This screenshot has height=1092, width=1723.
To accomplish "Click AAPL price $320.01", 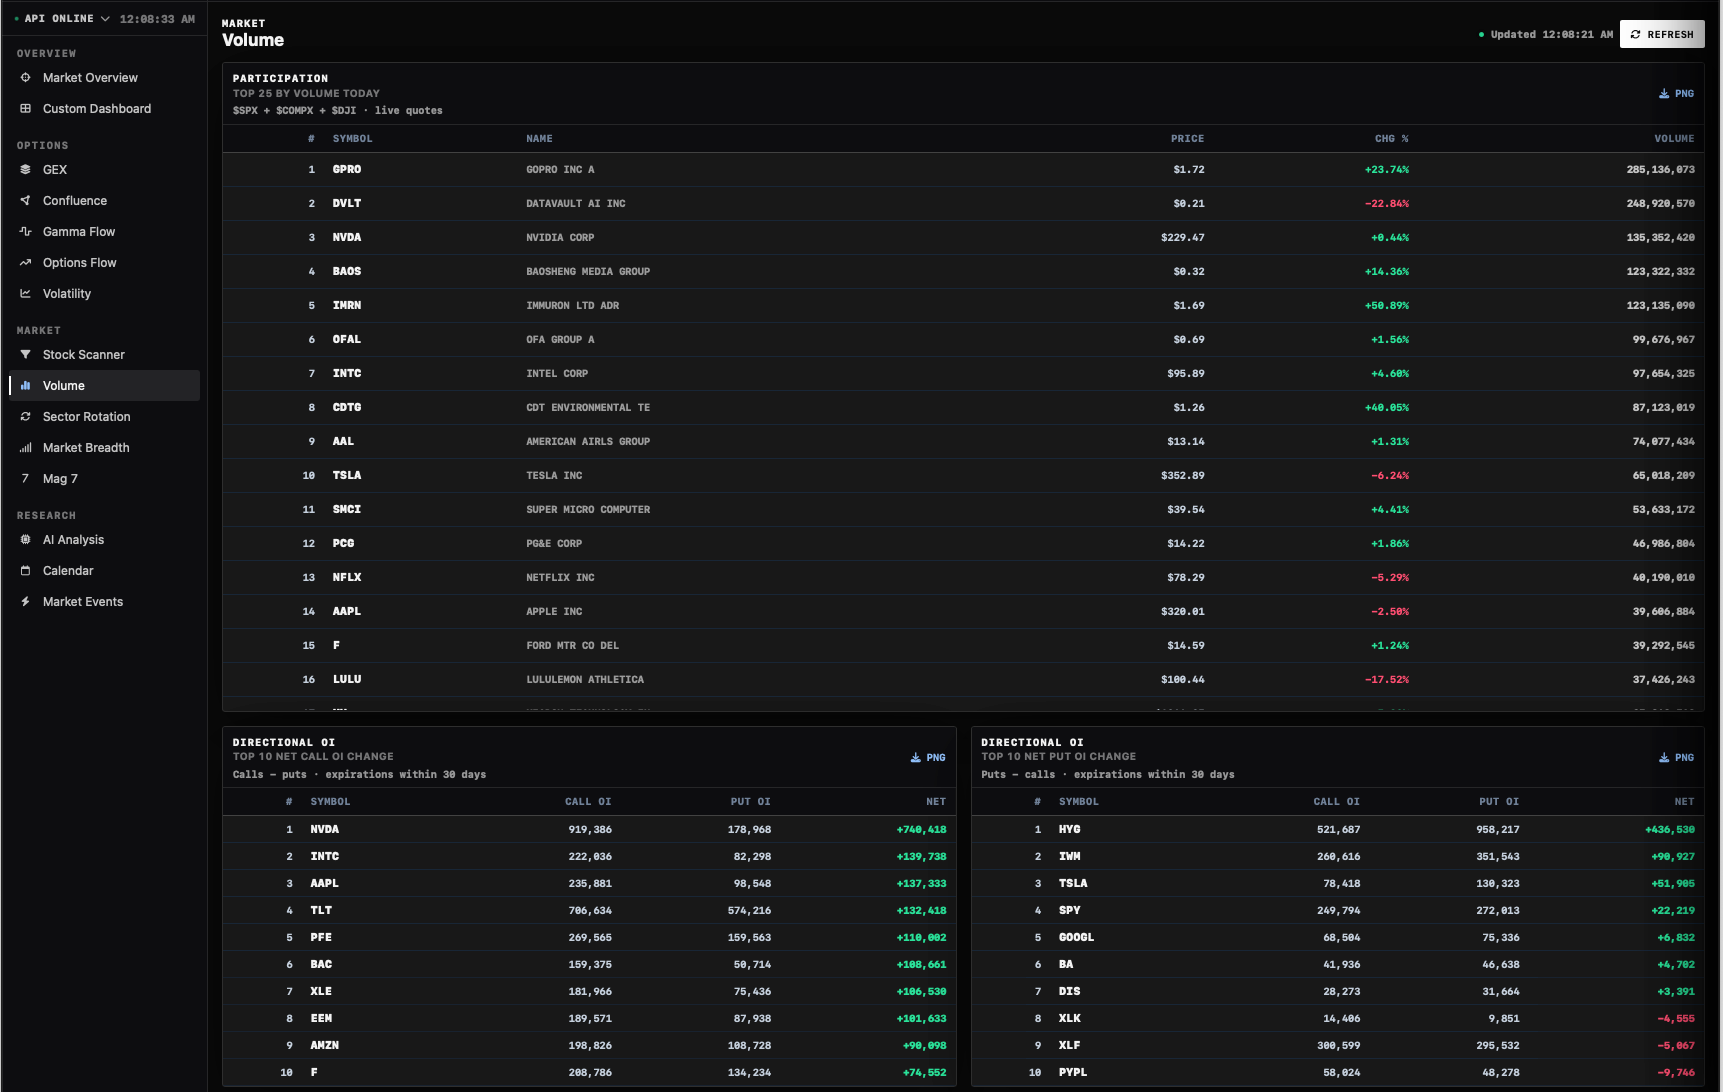I will pos(1183,611).
